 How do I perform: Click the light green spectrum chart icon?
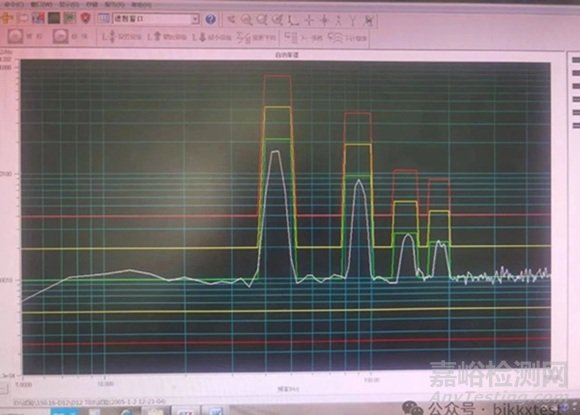[70, 18]
